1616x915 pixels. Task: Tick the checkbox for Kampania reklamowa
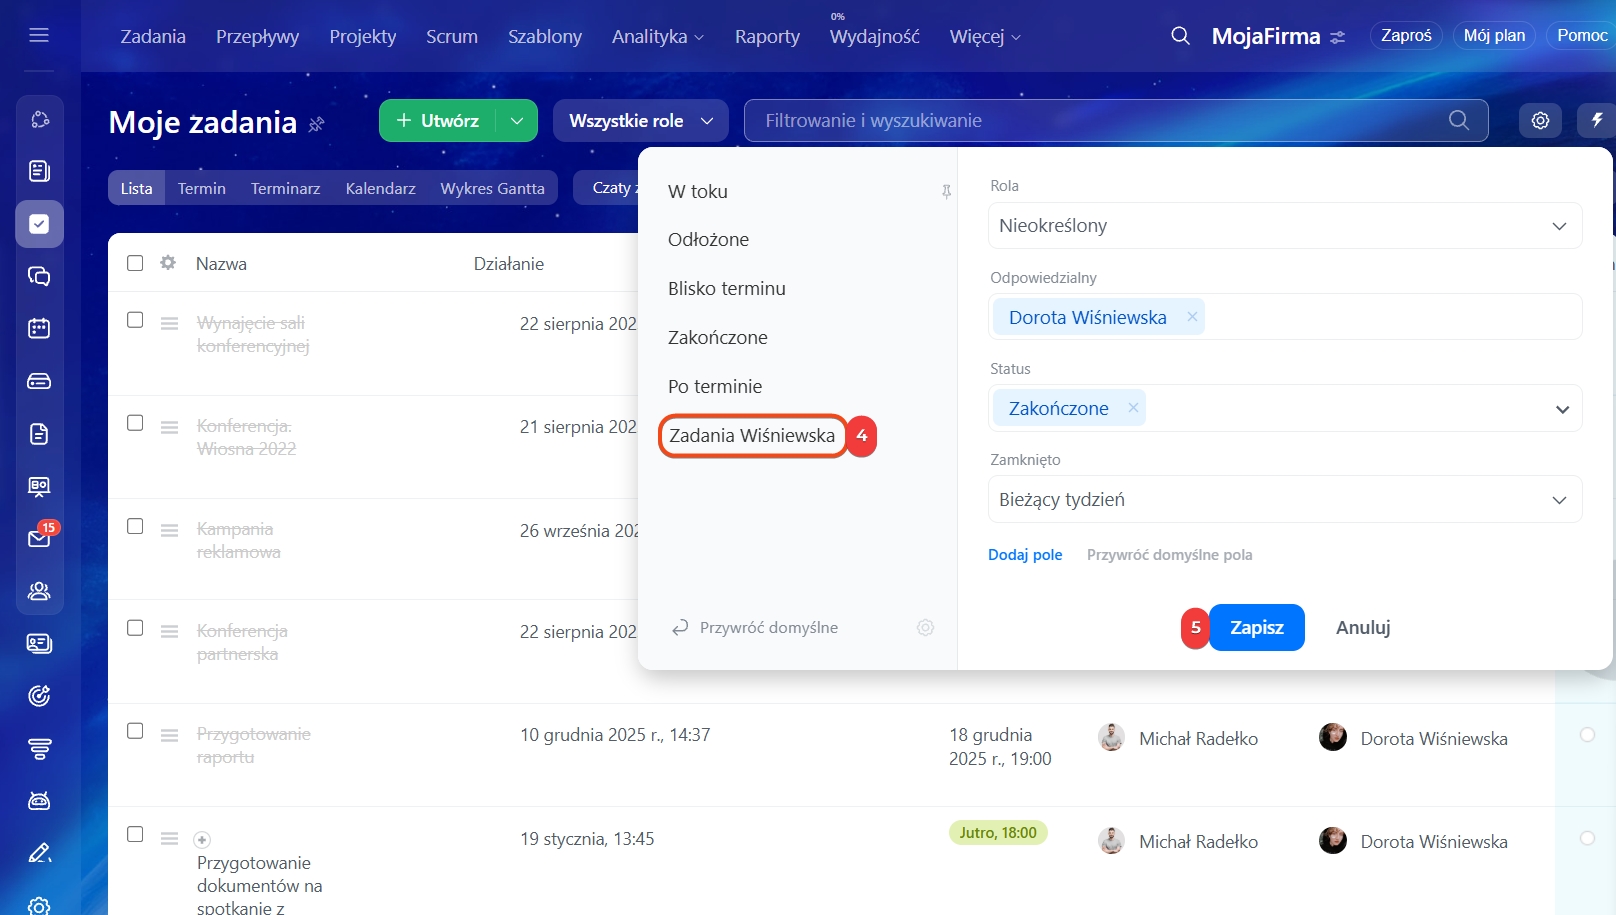click(135, 526)
